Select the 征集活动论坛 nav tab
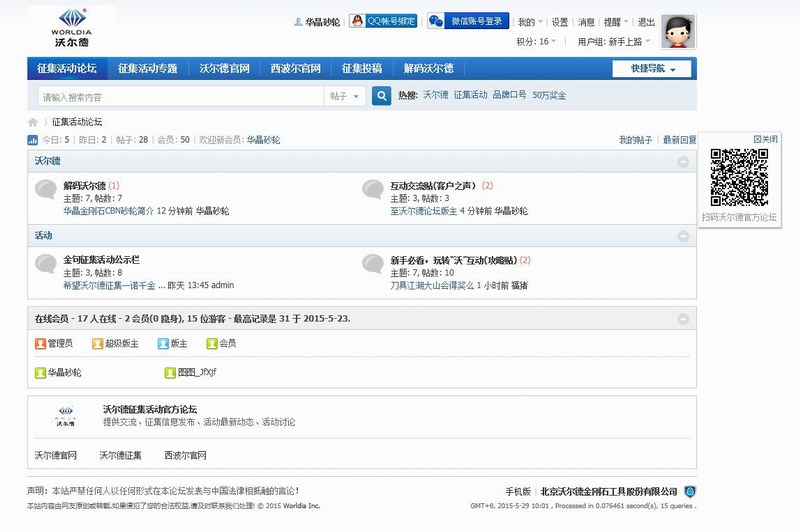Screen dimensions: 800x532 pos(67,68)
